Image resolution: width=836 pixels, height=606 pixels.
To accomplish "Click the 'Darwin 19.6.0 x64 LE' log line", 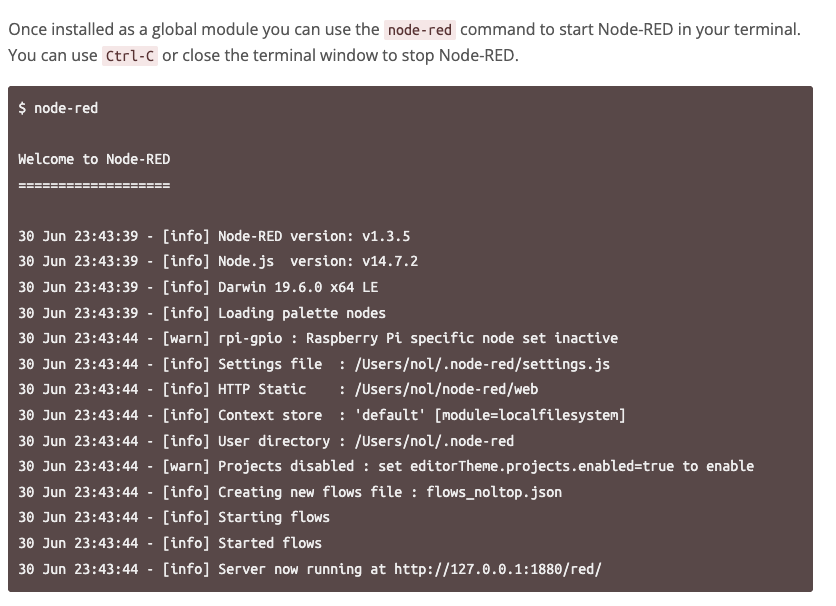I will click(198, 287).
